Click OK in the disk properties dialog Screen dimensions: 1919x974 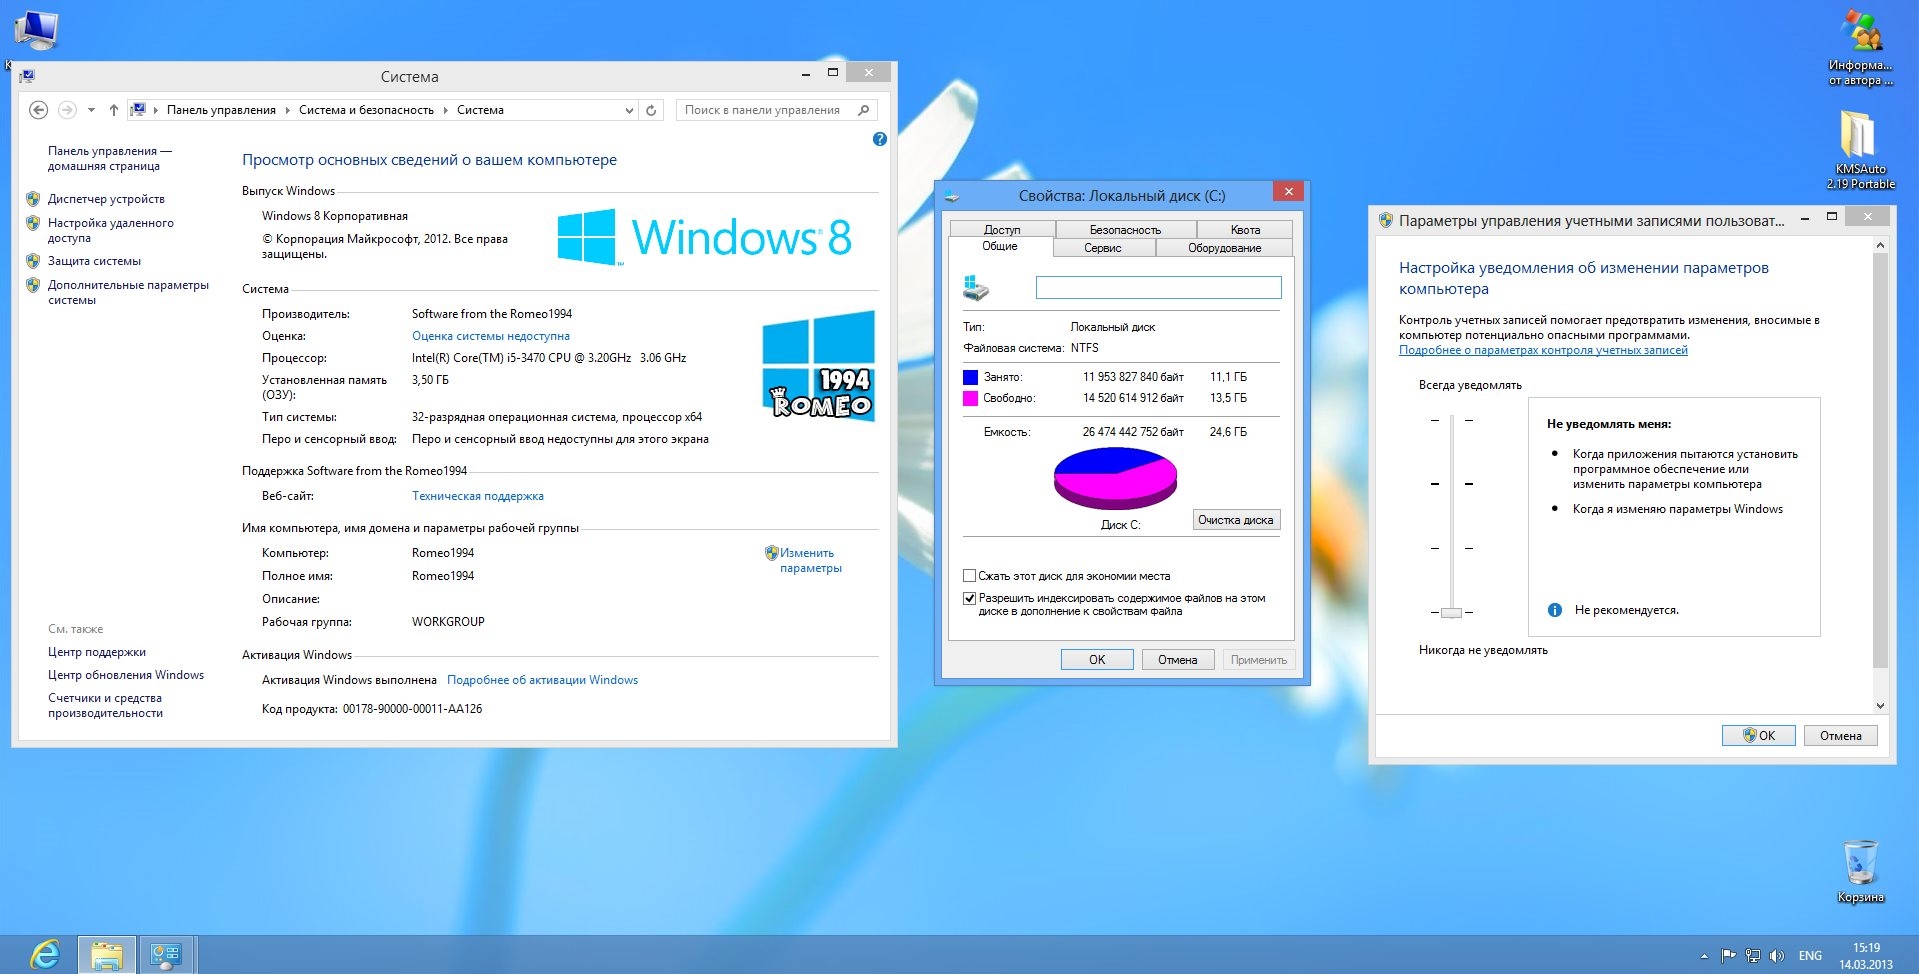click(x=1097, y=659)
